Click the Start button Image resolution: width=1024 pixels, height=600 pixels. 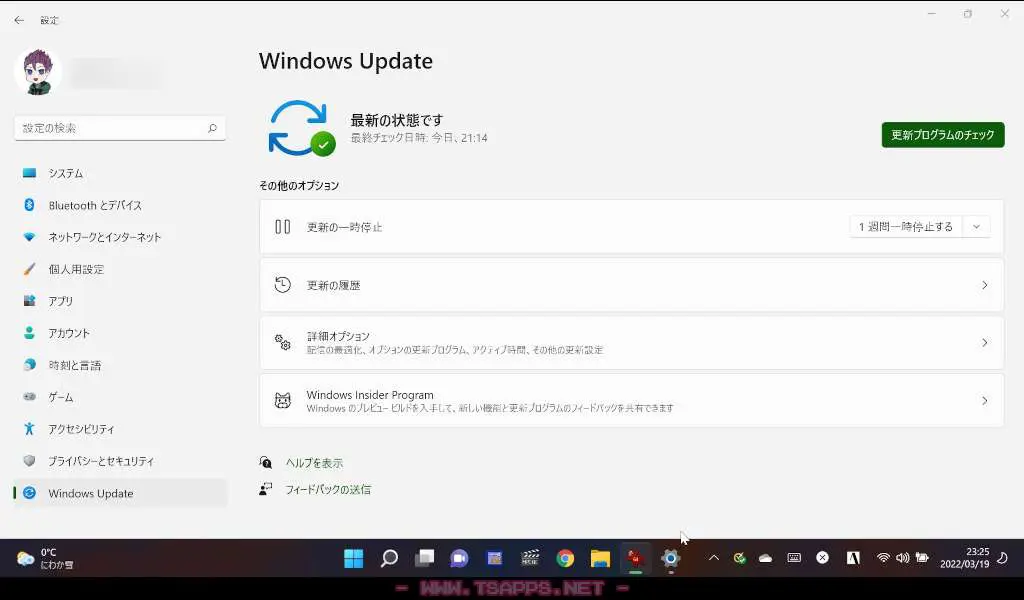(x=352, y=559)
